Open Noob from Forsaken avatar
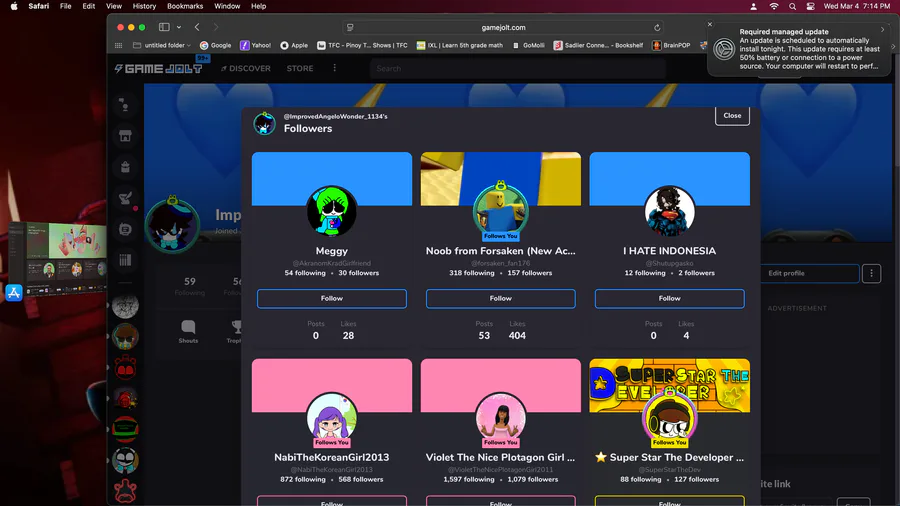This screenshot has width=900, height=506. (x=501, y=211)
